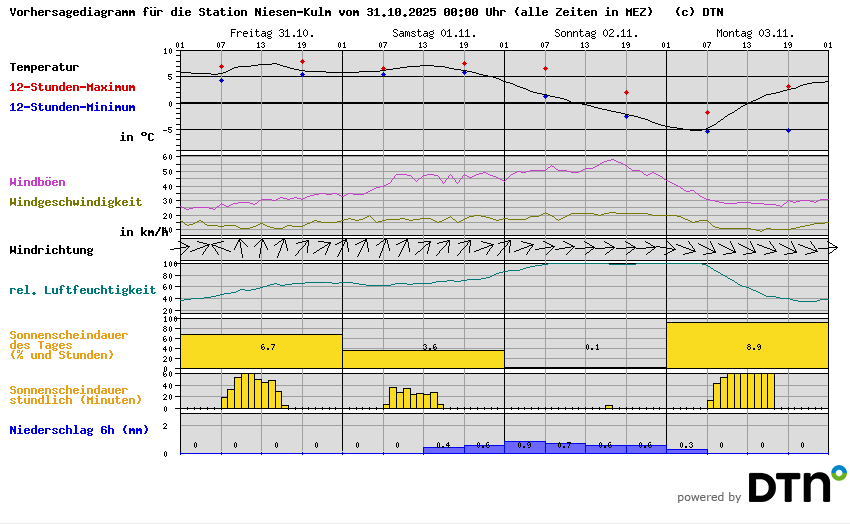
Task: Click the 3.6 sunshine hours value for Samstag
Action: 430,347
